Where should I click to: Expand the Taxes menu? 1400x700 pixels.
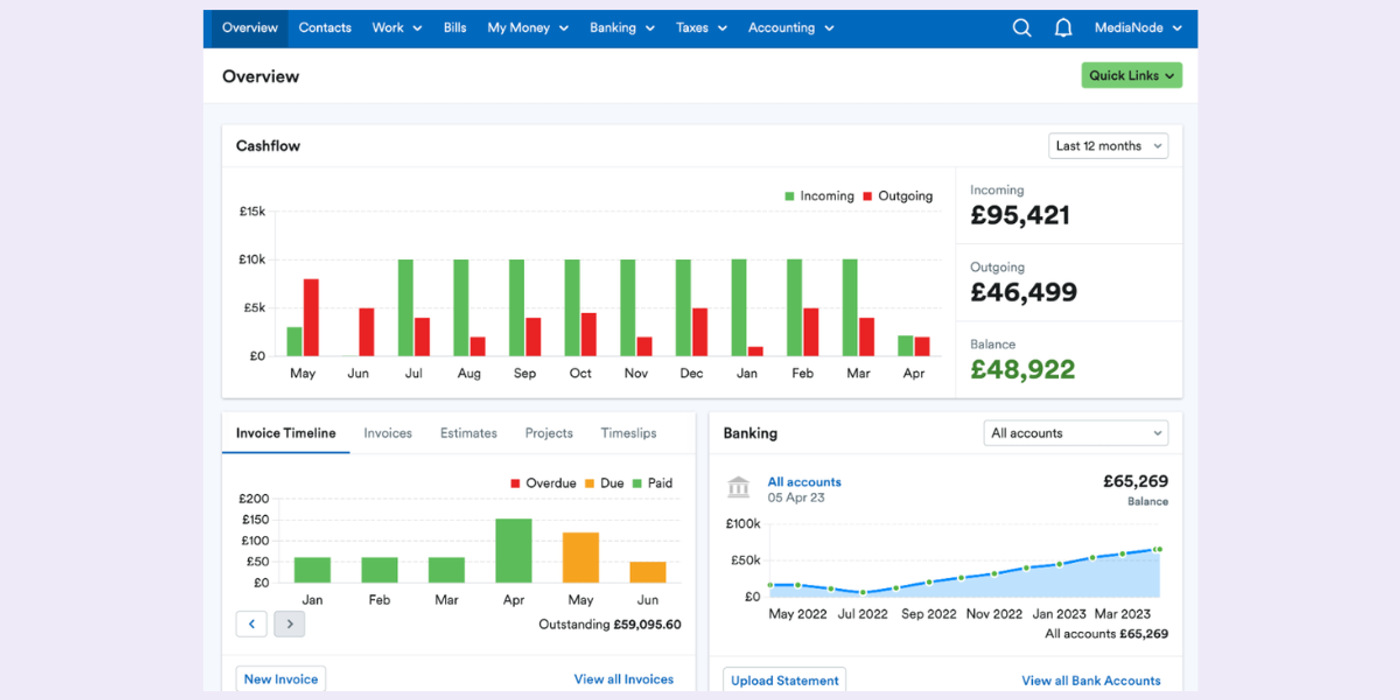click(701, 27)
